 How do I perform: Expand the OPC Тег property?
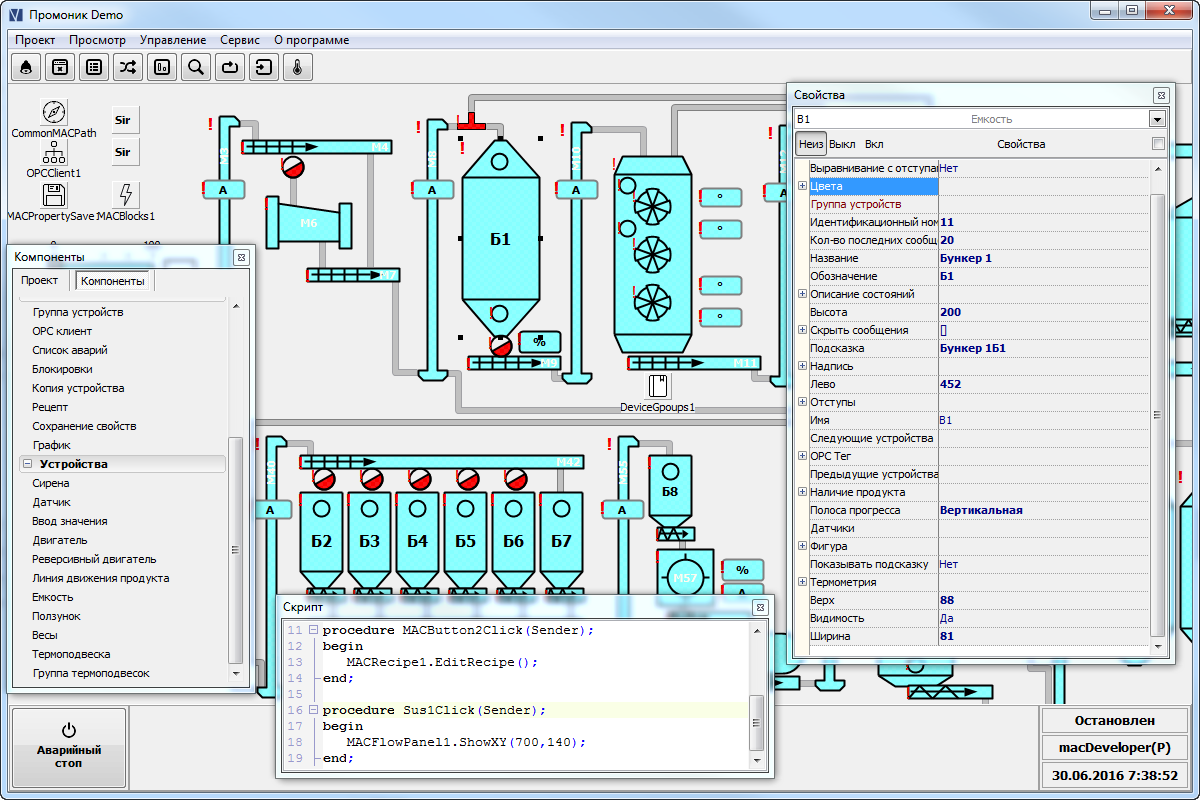802,456
